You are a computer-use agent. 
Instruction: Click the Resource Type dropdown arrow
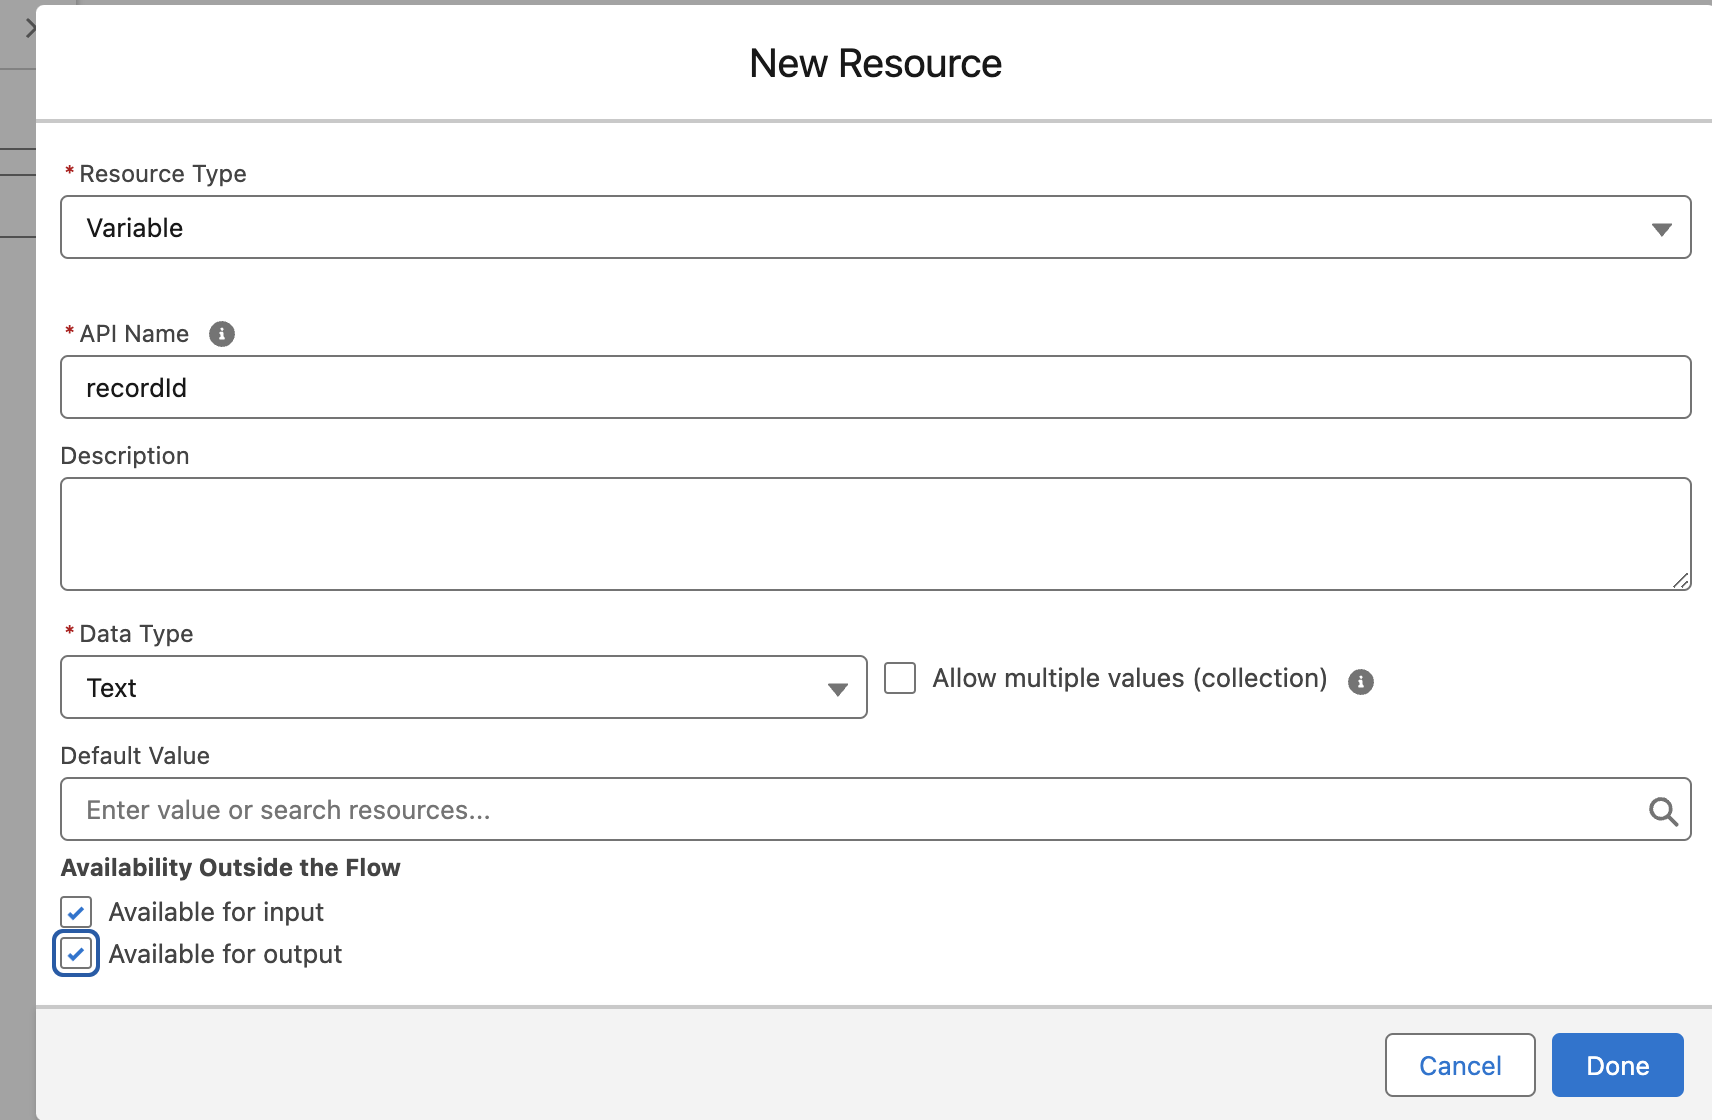pyautogui.click(x=1661, y=227)
